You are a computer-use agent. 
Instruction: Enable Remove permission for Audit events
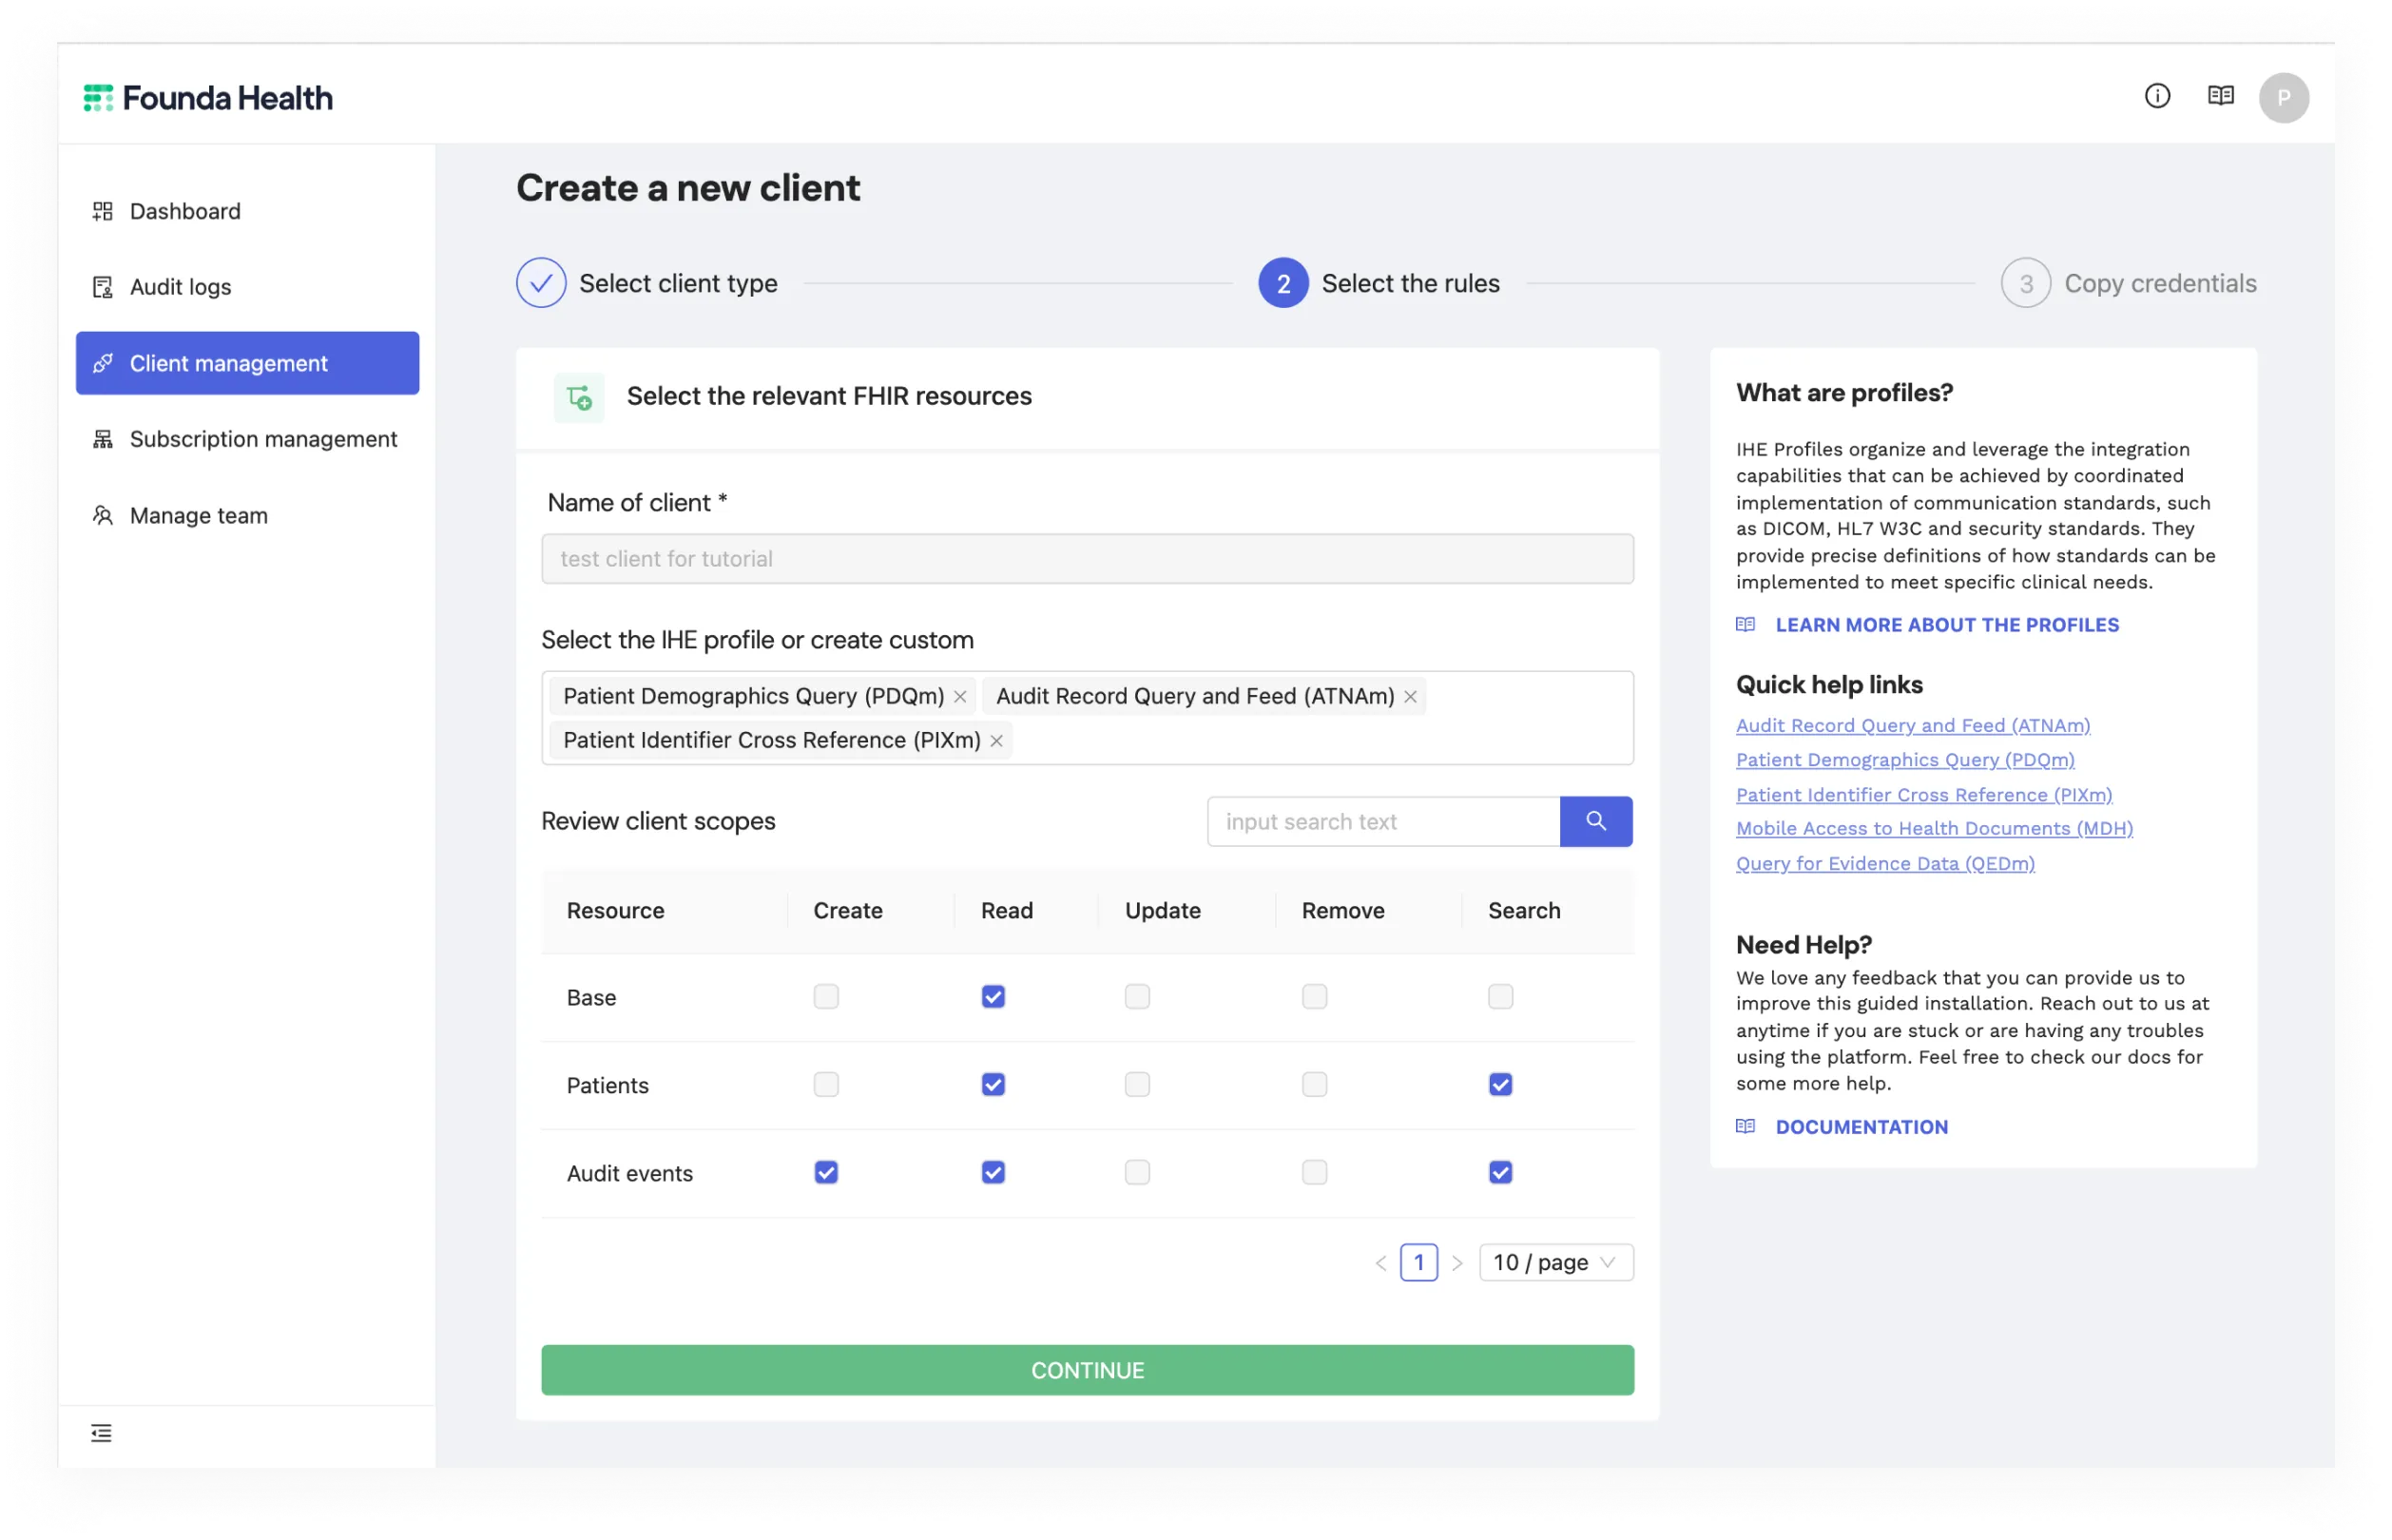tap(1314, 1173)
